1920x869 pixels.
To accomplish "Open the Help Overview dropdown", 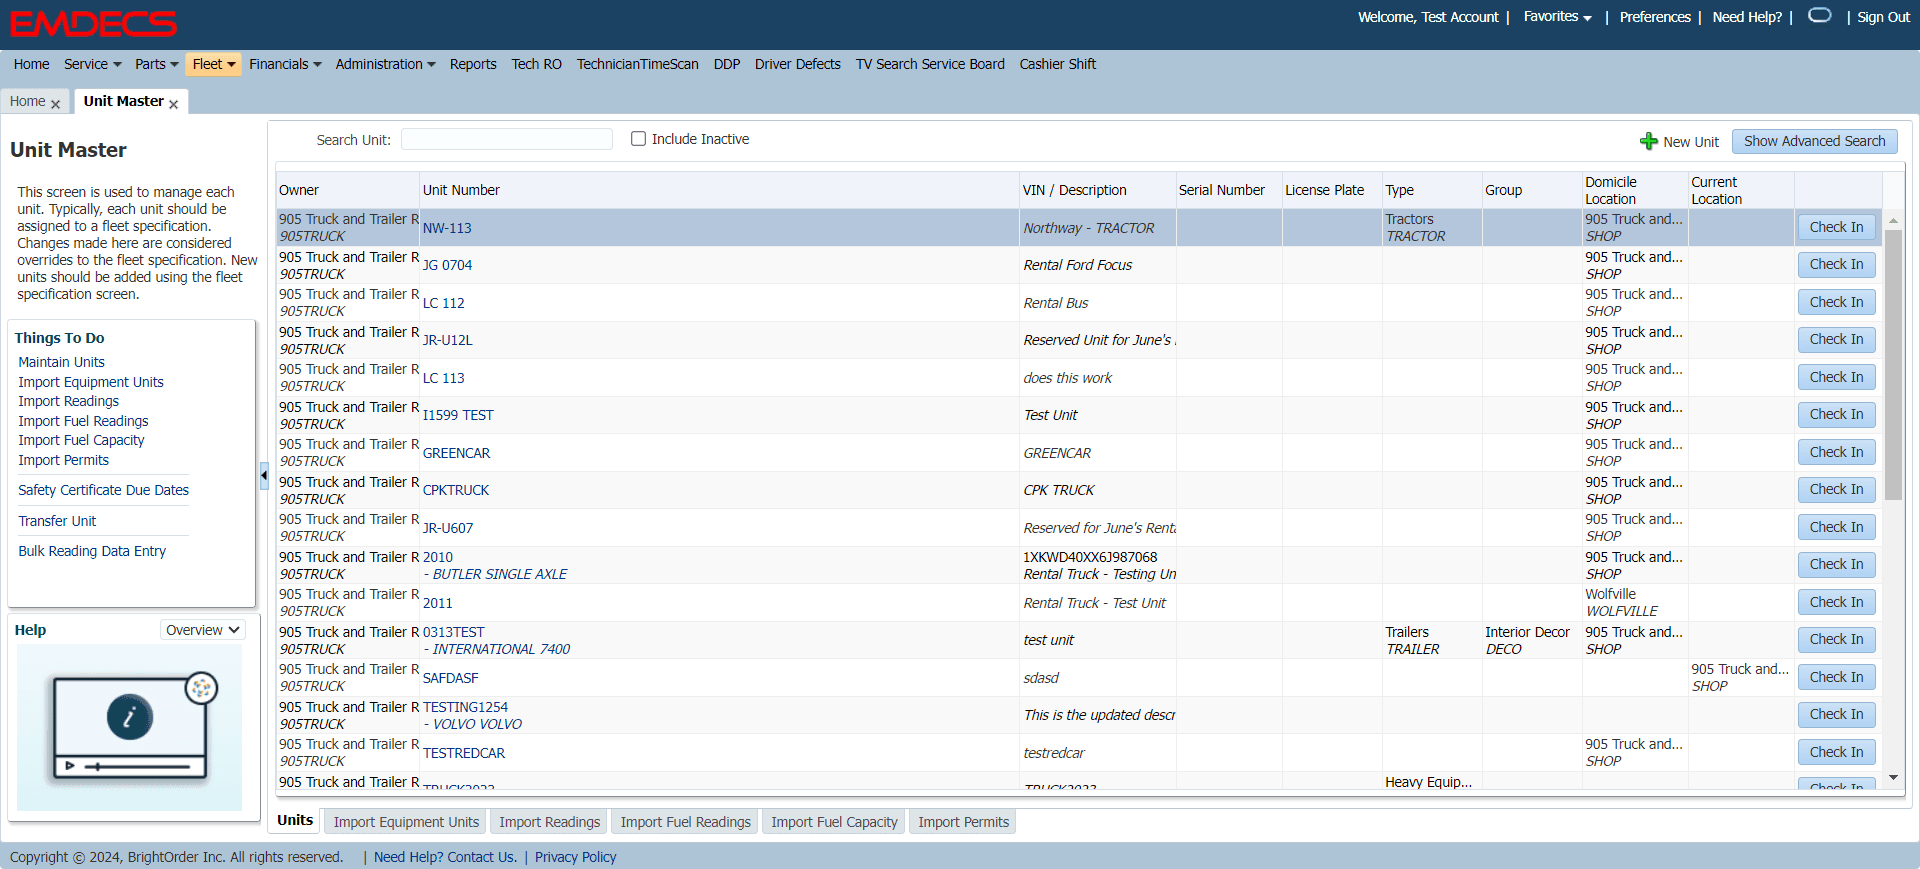I will pyautogui.click(x=203, y=630).
